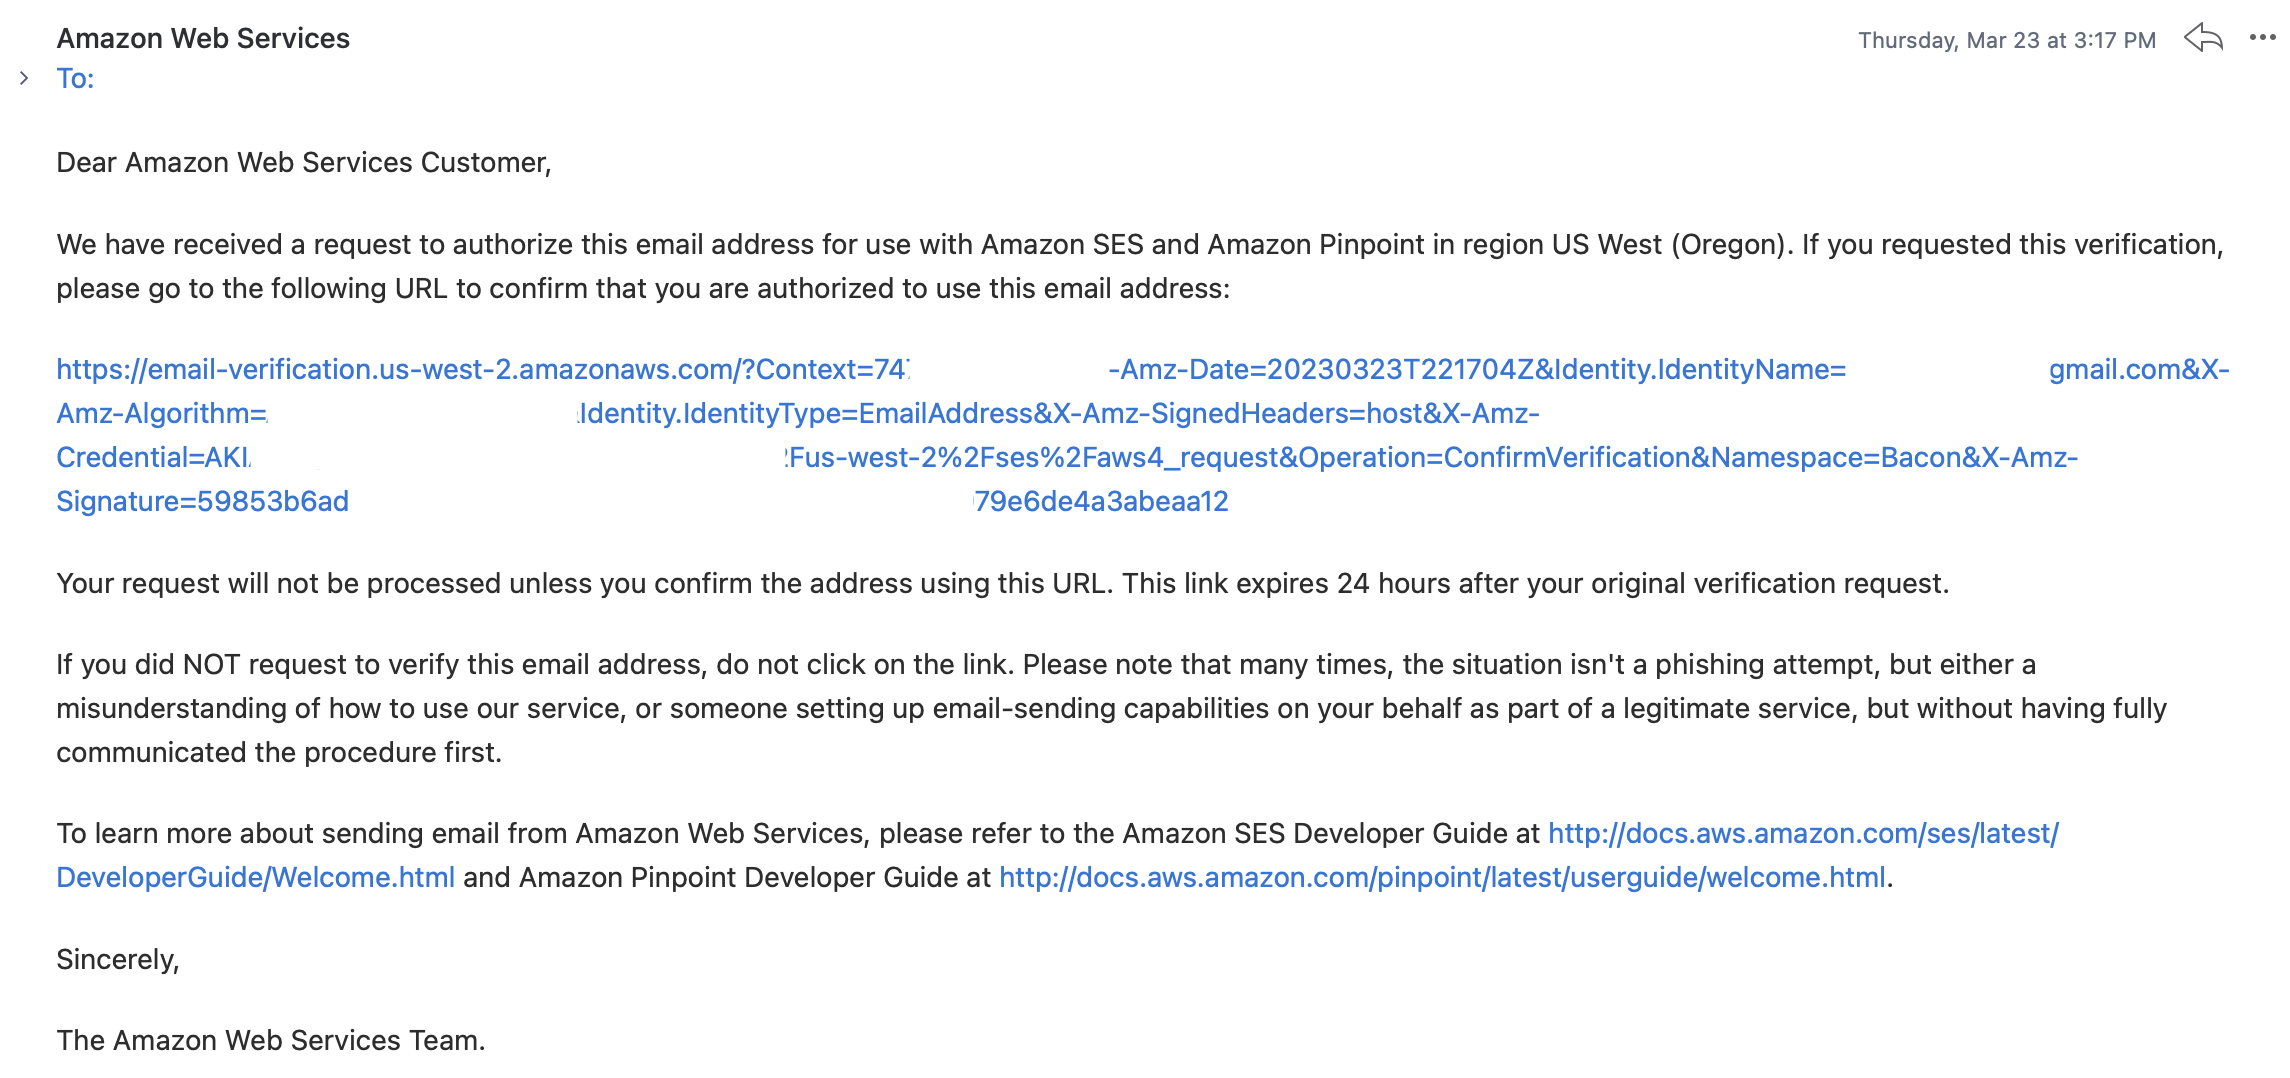Screen dimensions: 2290x1078
Task: Click the "Sincerely," closing line
Action: pos(117,959)
